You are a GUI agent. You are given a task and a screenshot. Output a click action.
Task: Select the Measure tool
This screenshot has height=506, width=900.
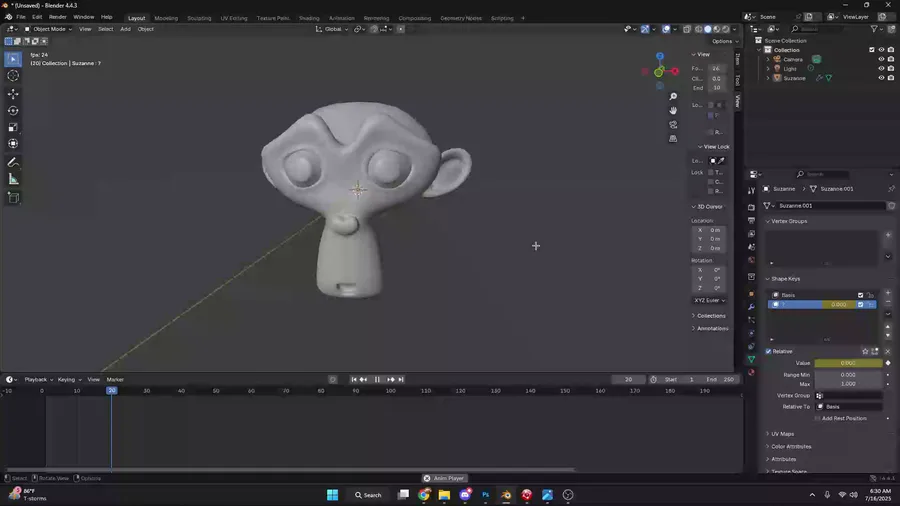pyautogui.click(x=13, y=180)
